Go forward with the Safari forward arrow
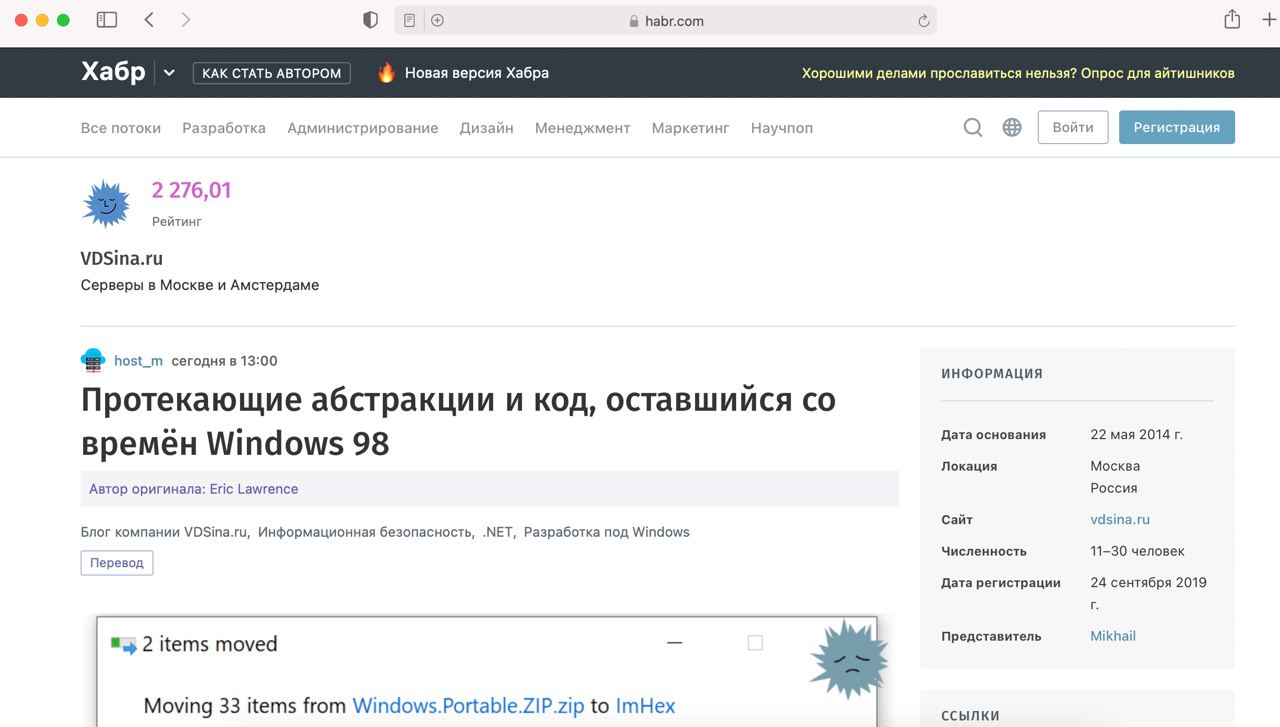 [186, 20]
